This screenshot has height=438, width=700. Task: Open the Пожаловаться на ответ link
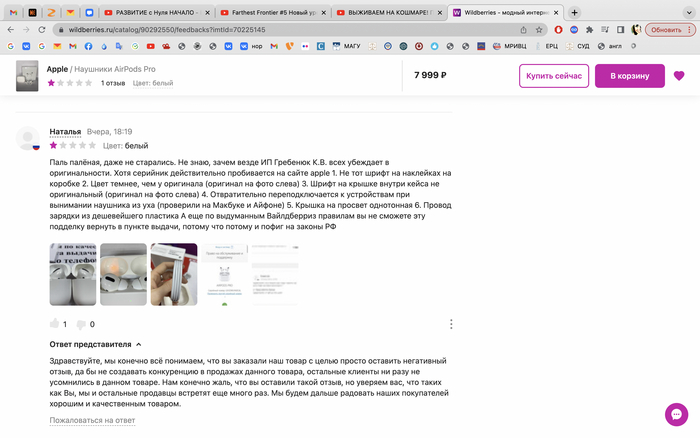click(92, 420)
